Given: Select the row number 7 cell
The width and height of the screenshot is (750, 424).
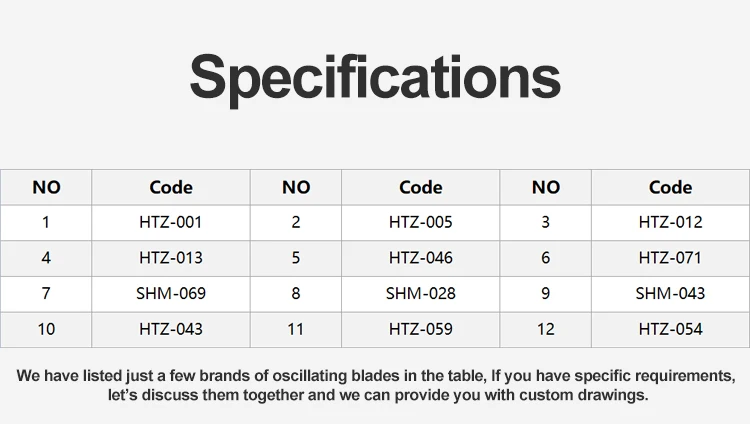Looking at the screenshot, I should 46,293.
